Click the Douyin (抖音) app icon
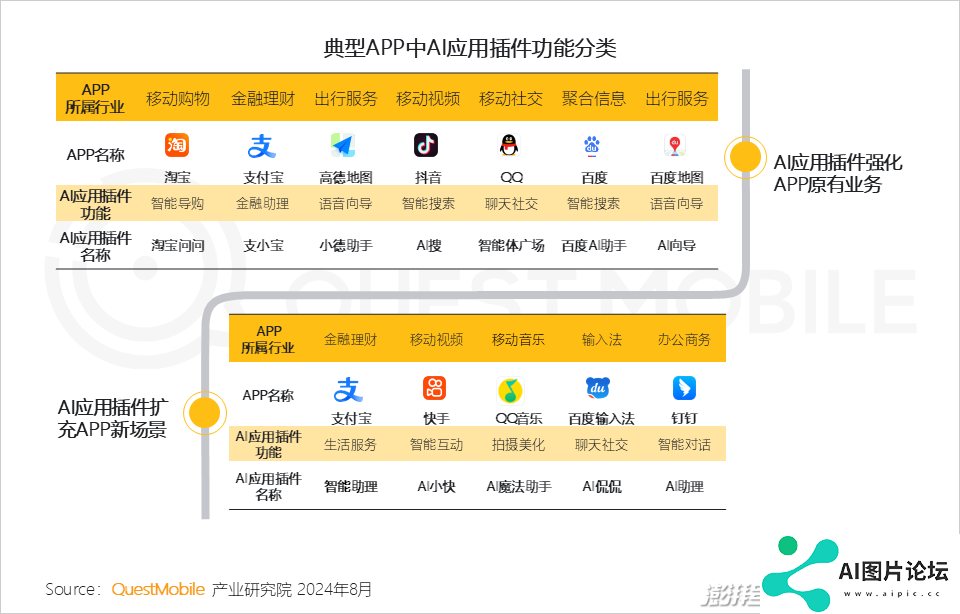The image size is (960, 614). point(426,145)
